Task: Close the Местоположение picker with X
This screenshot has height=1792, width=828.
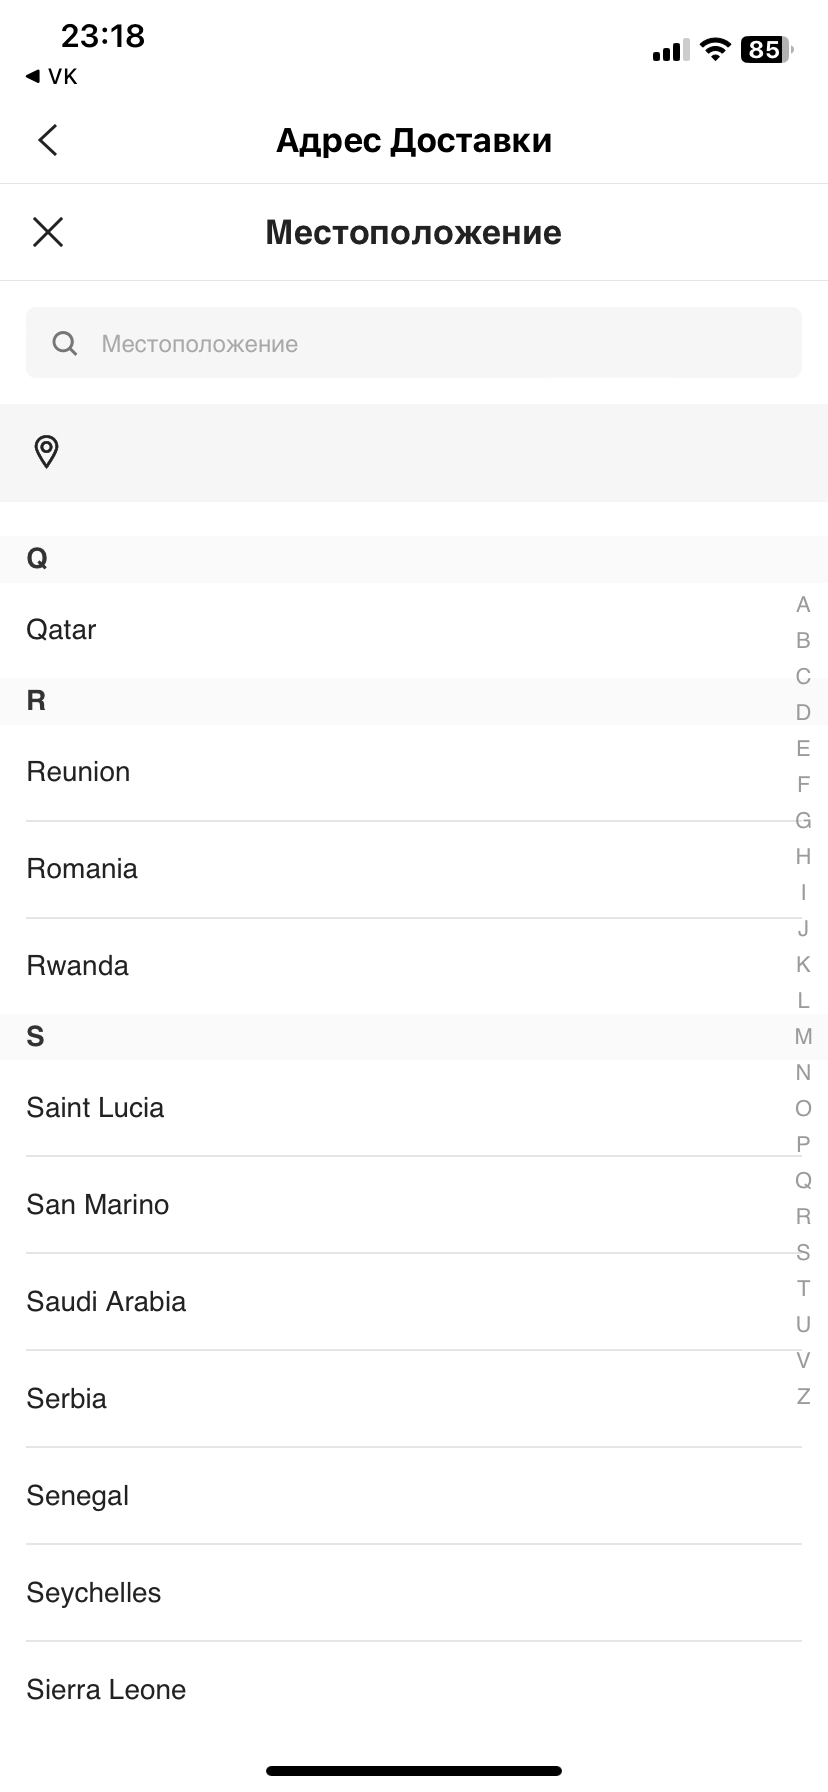Action: (x=48, y=233)
